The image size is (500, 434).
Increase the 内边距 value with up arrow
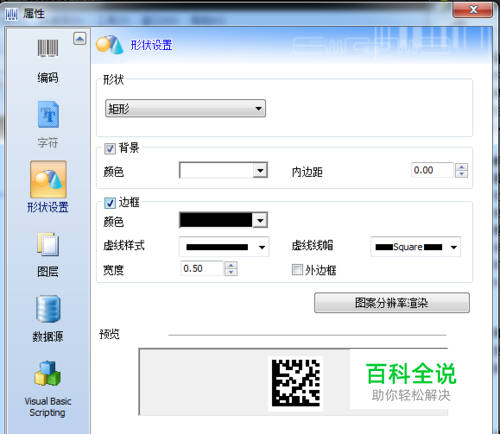(x=461, y=167)
